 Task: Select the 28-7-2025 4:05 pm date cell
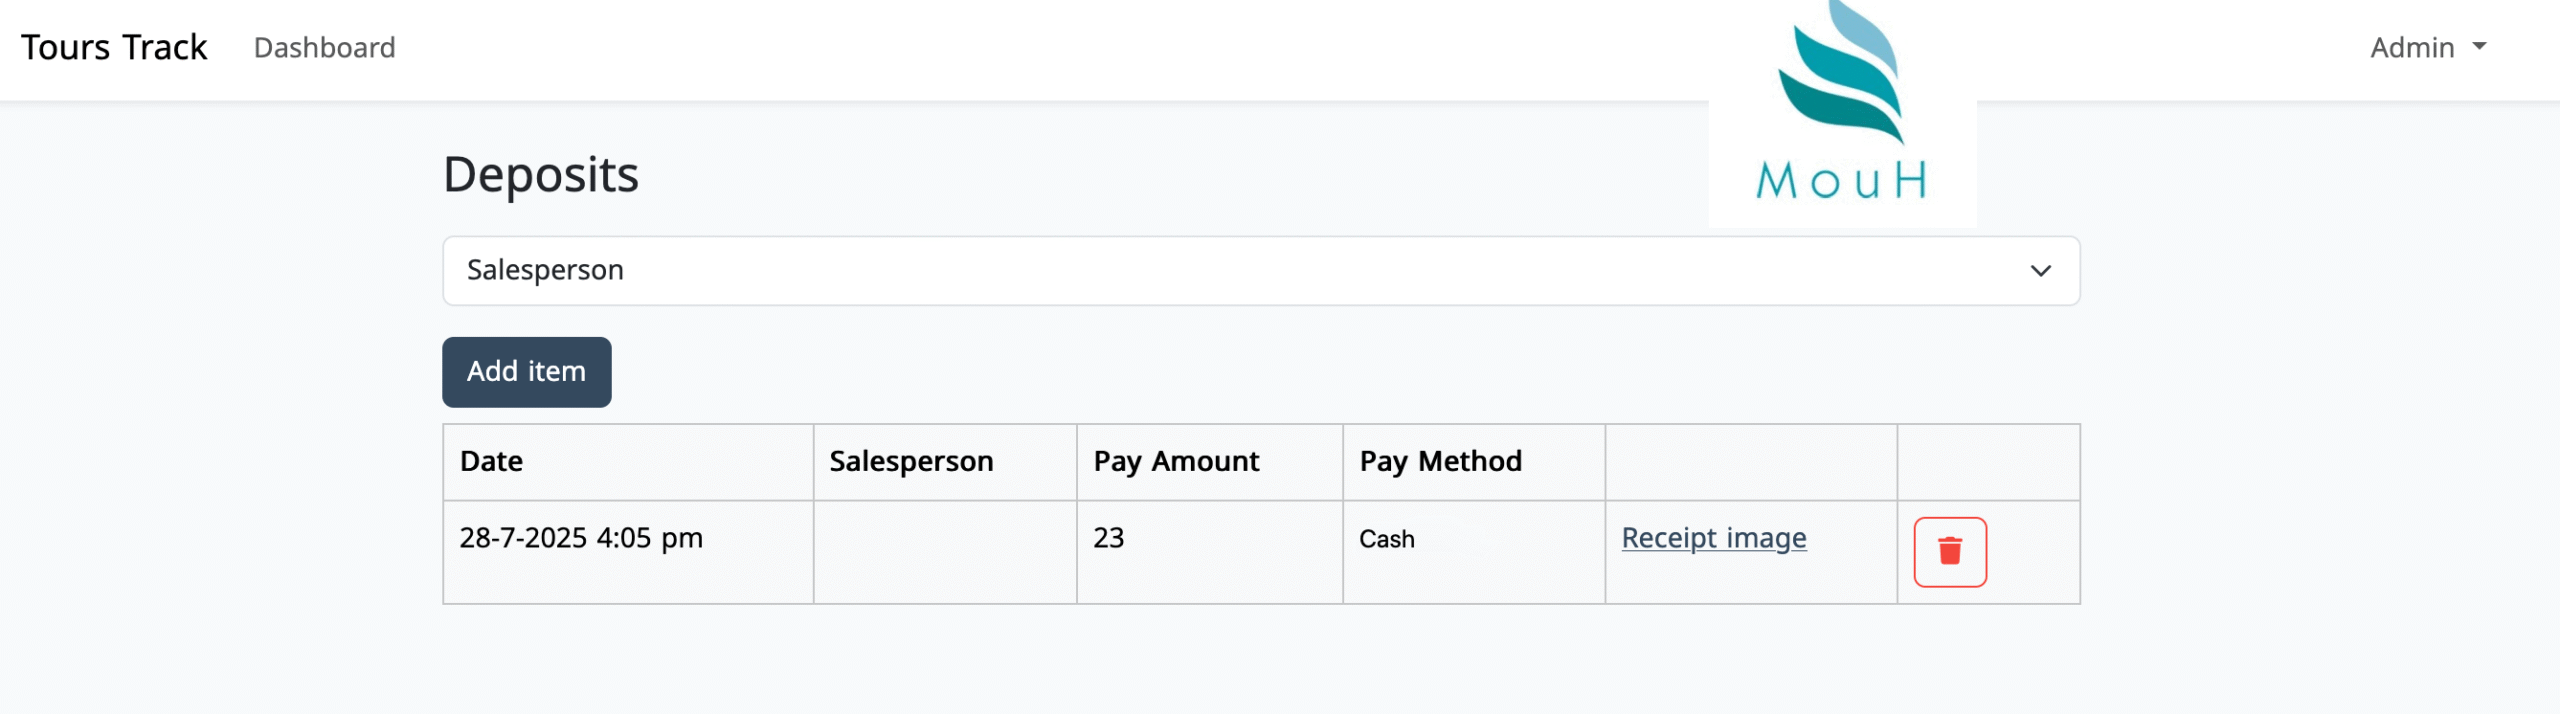point(581,538)
